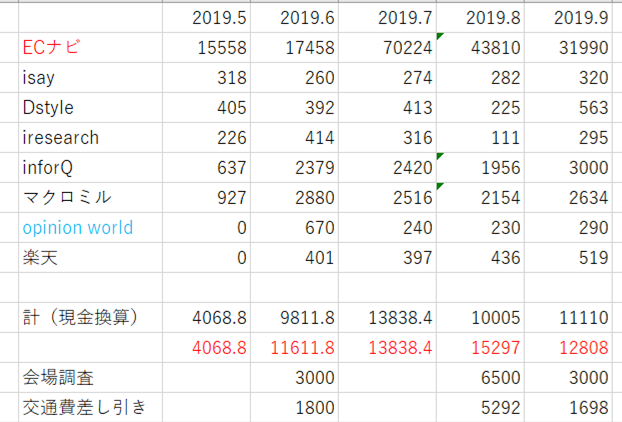Click the red total 15297
Viewport: 622px width, 422px height.
tap(480, 348)
